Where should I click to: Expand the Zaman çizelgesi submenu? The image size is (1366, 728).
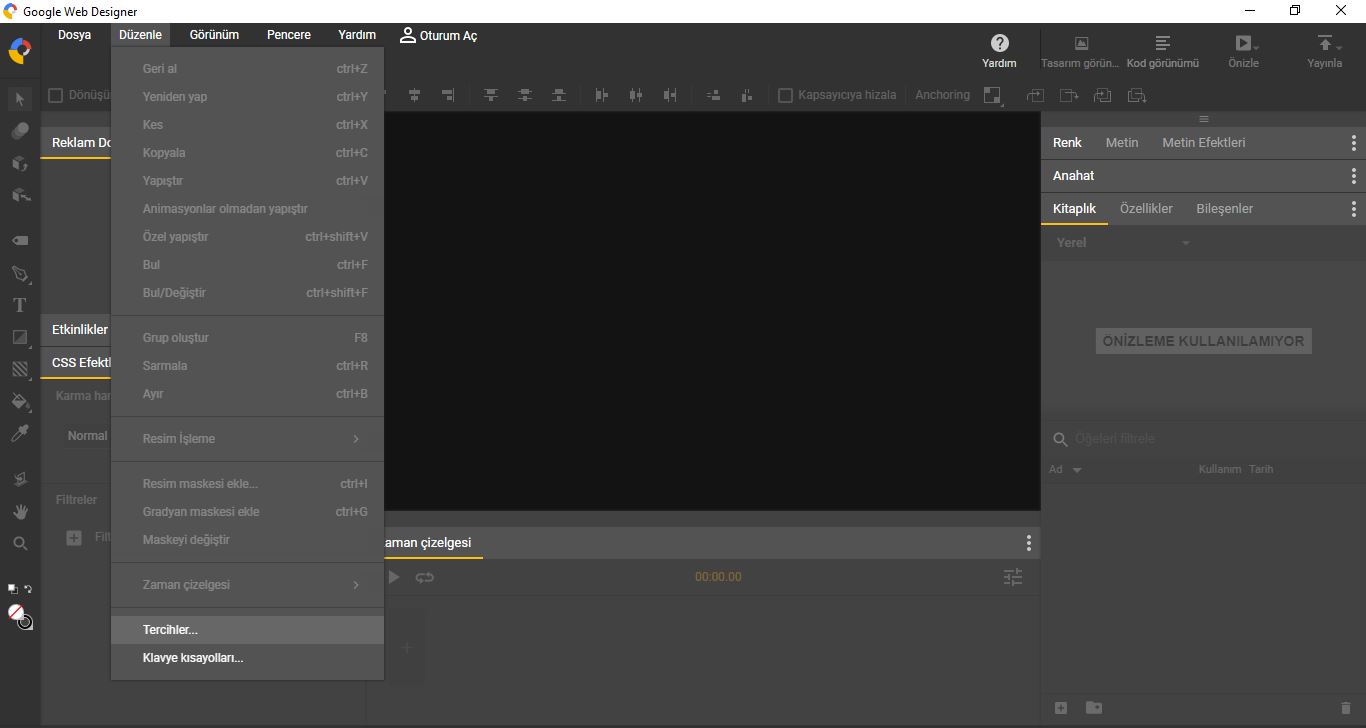248,585
